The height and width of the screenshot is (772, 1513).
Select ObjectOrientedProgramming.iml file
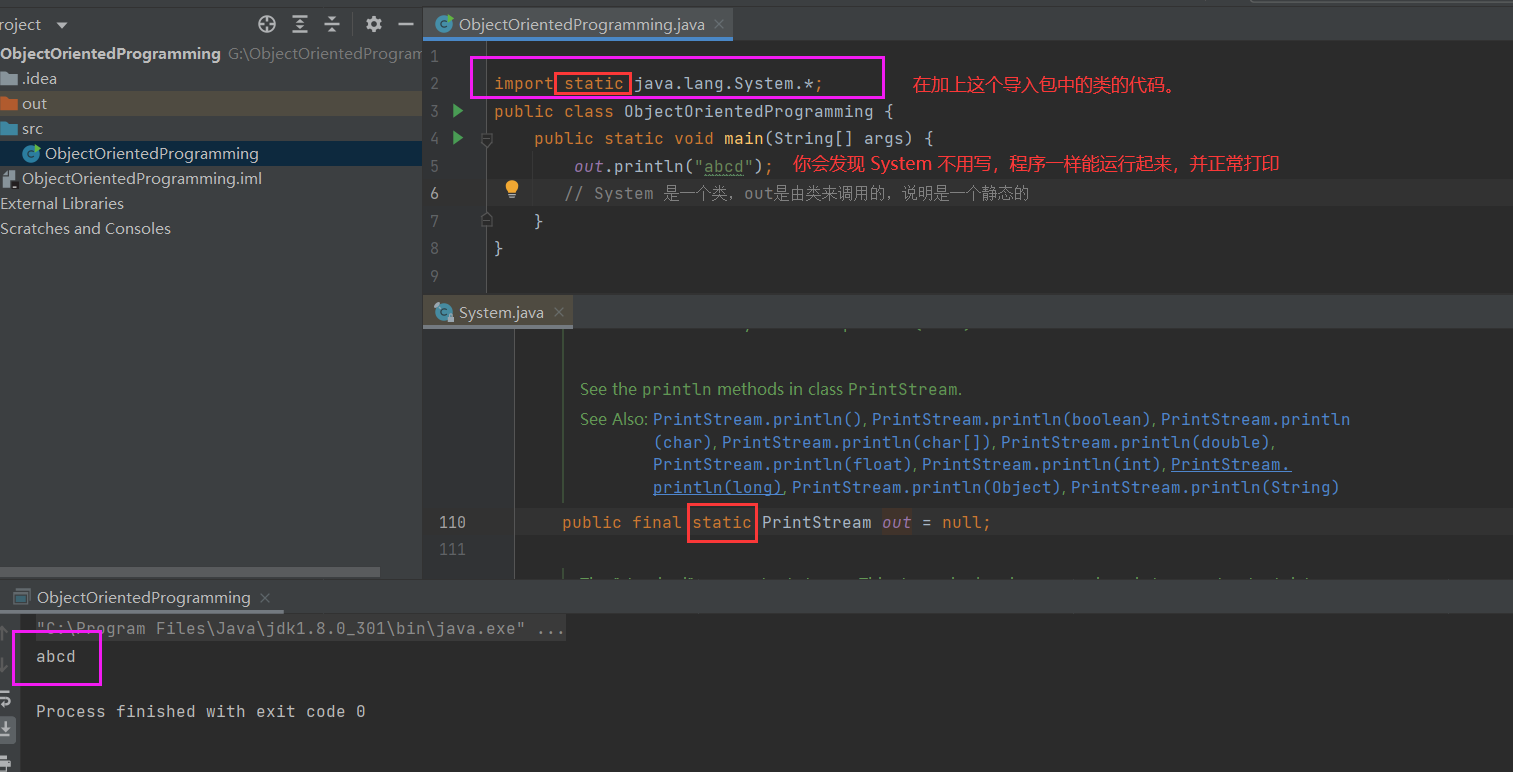point(142,179)
